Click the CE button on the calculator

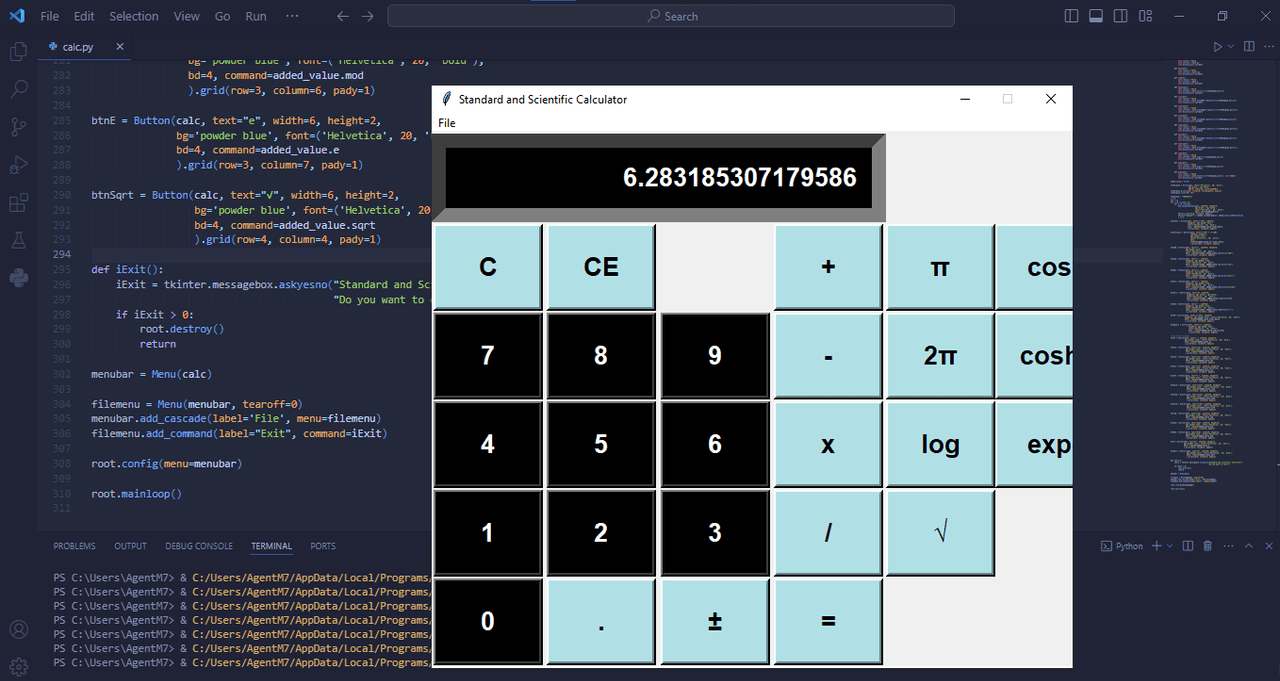[x=601, y=267]
